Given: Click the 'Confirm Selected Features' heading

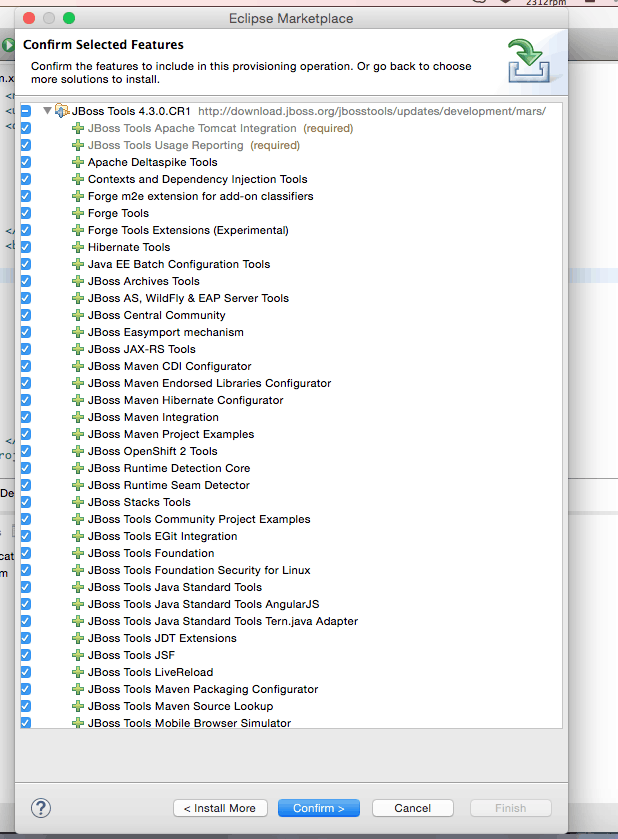Looking at the screenshot, I should click(x=103, y=44).
